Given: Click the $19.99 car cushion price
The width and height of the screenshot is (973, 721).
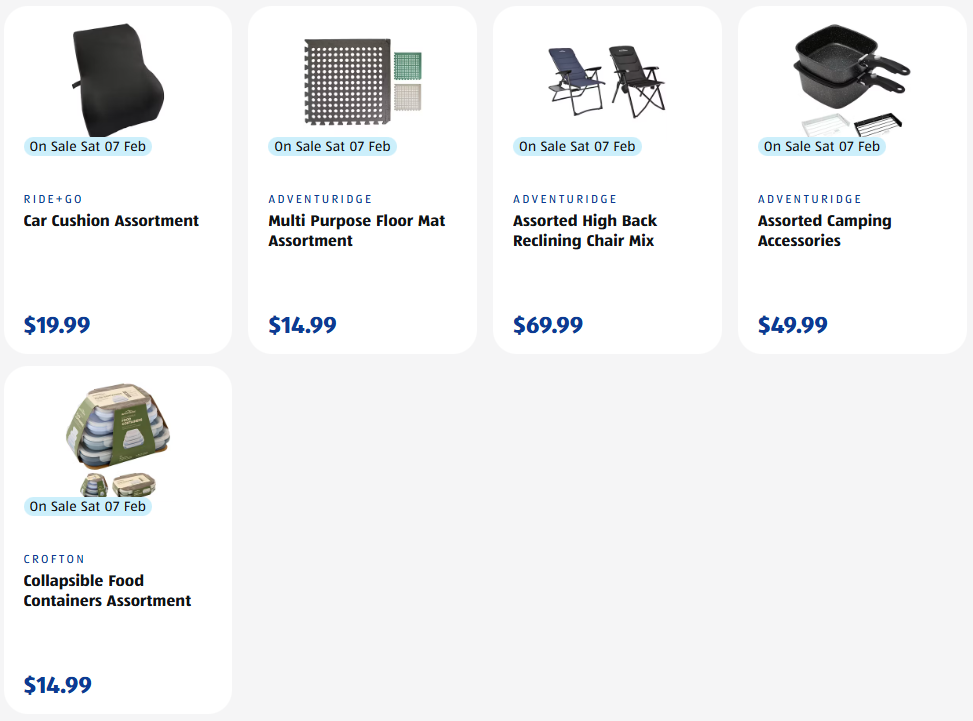Looking at the screenshot, I should click(x=57, y=325).
